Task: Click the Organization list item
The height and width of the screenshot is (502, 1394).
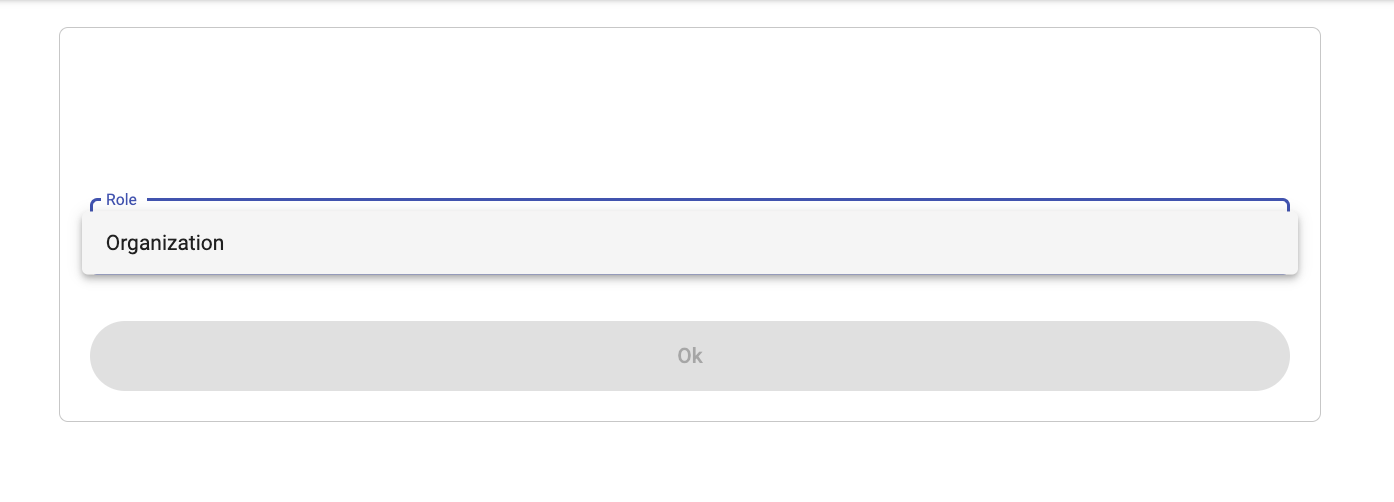Action: point(689,243)
